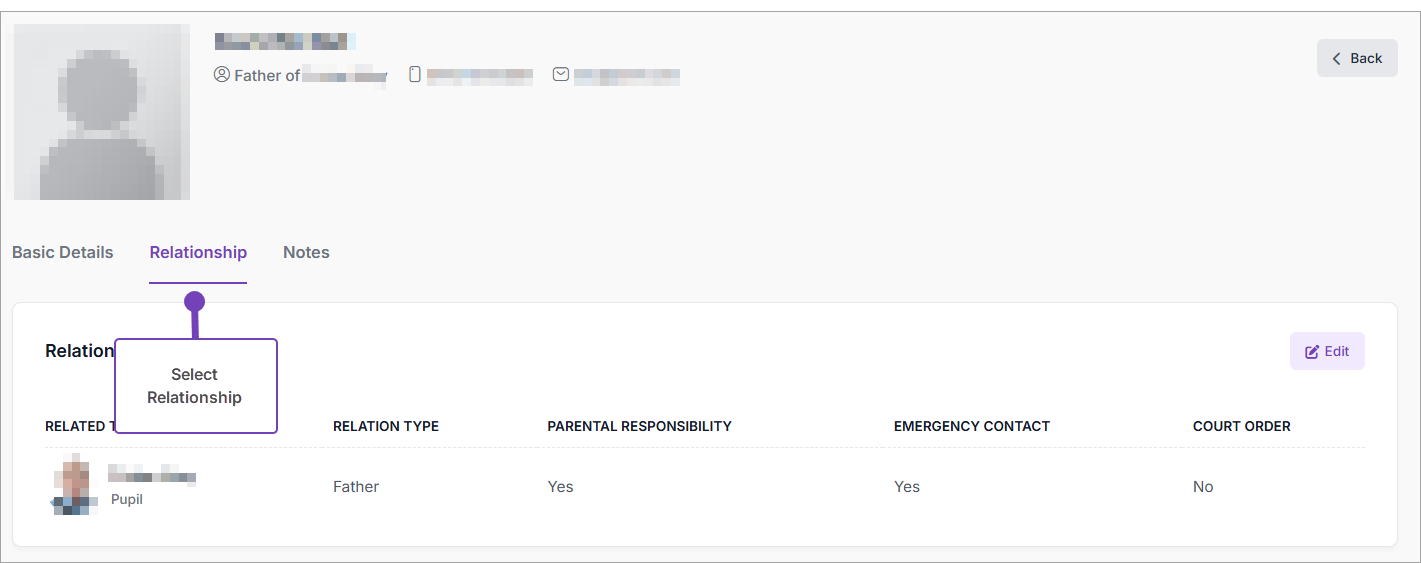Click the Back button
The image size is (1421, 563).
(1356, 58)
